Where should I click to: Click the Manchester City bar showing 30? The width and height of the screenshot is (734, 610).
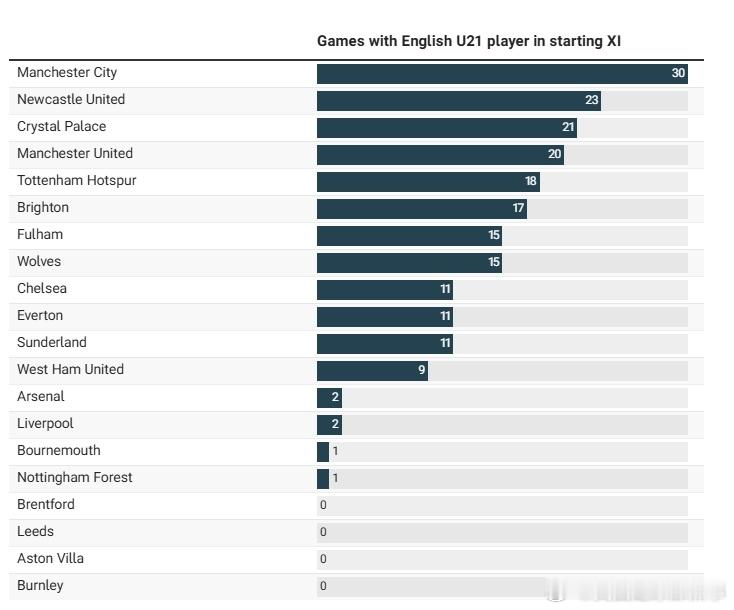502,74
